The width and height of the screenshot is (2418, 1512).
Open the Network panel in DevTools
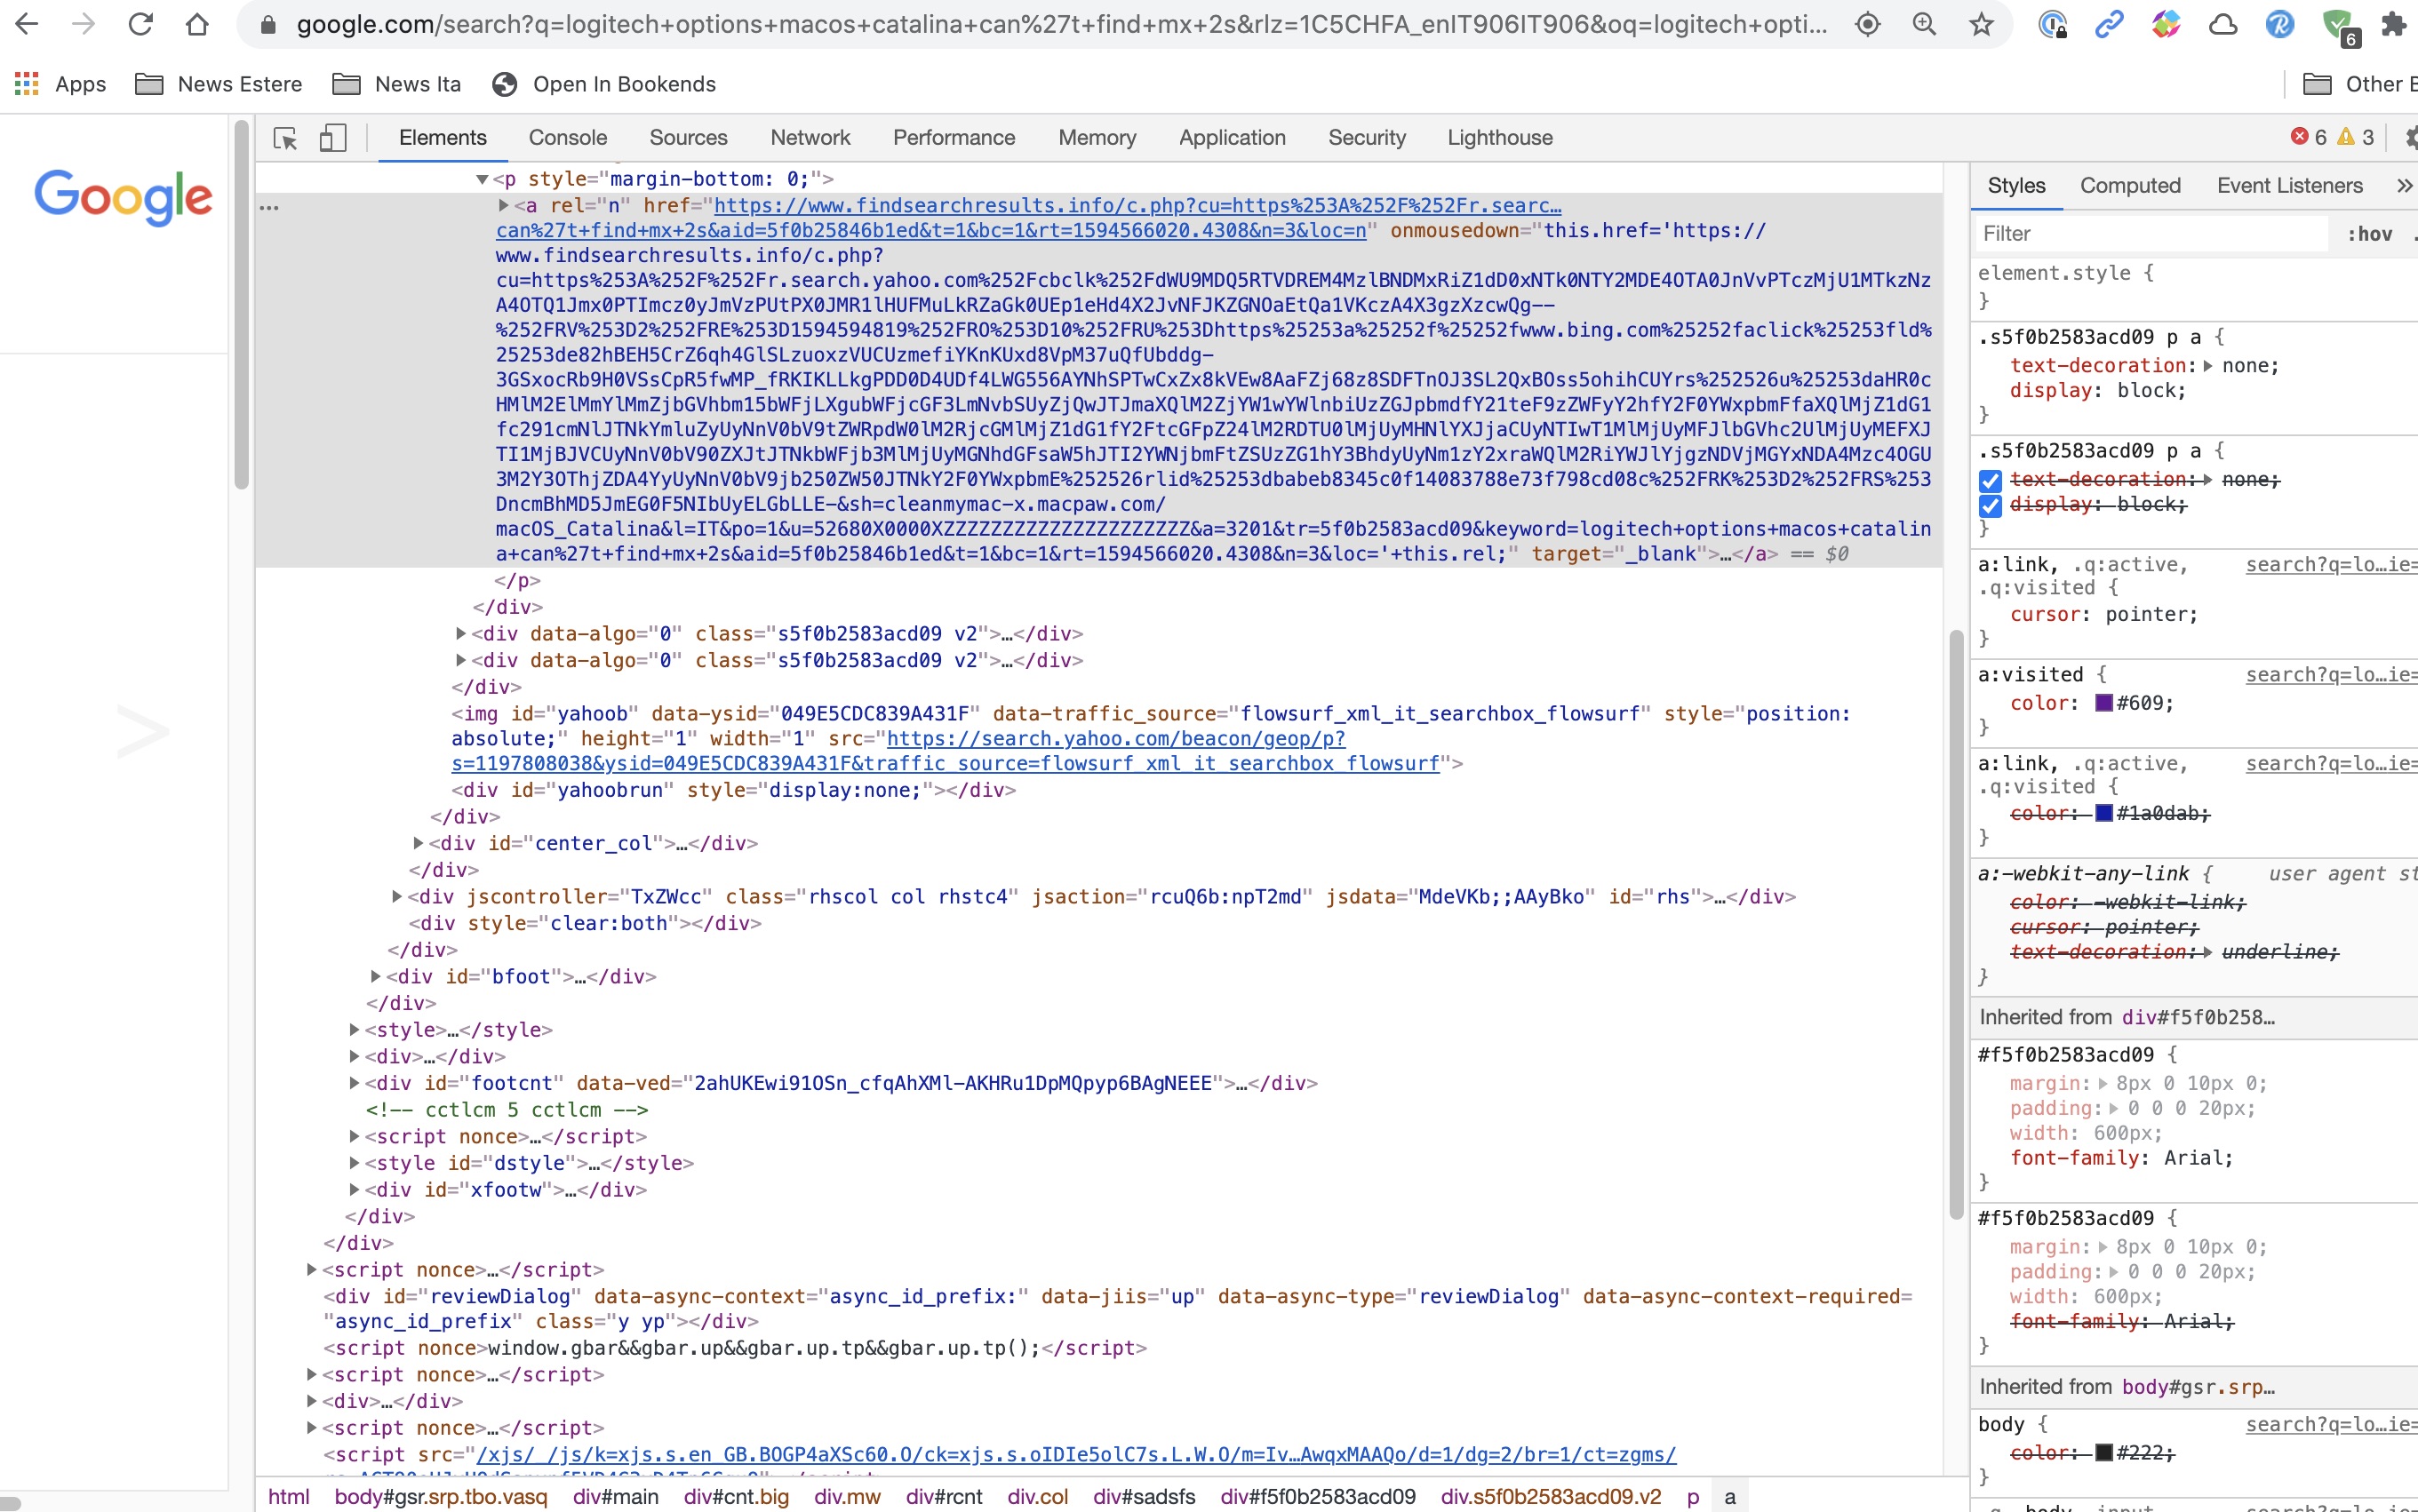pyautogui.click(x=810, y=137)
